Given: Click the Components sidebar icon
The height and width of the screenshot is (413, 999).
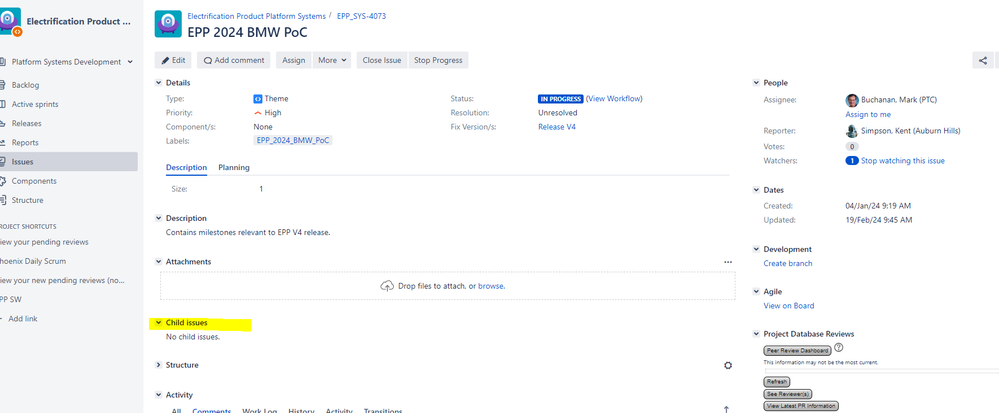Looking at the screenshot, I should (3, 180).
